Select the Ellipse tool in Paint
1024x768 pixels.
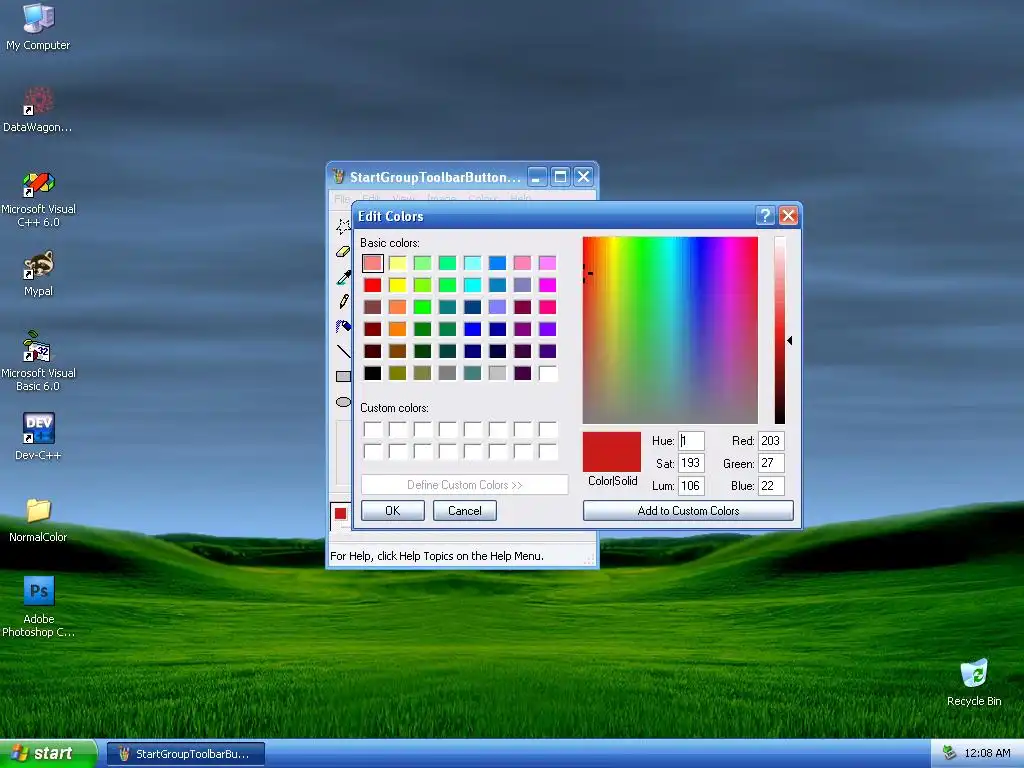[x=343, y=402]
